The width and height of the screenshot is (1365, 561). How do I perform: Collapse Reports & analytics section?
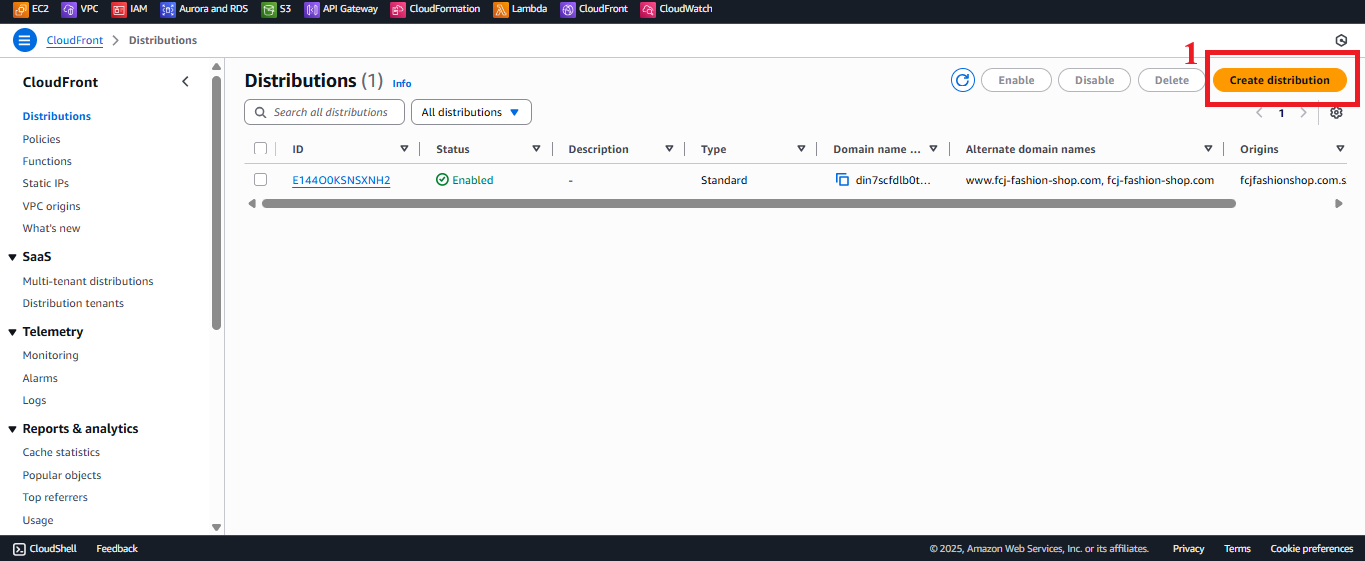click(x=12, y=429)
